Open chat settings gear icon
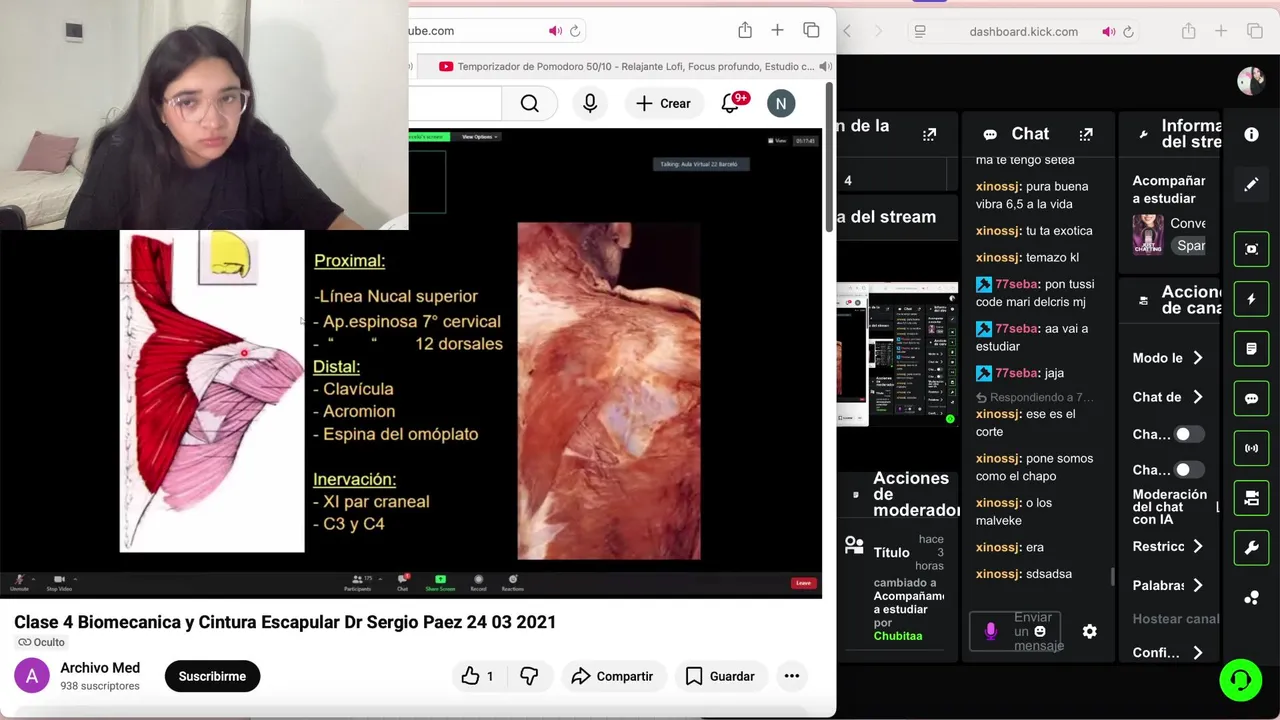The width and height of the screenshot is (1280, 720). [1089, 631]
